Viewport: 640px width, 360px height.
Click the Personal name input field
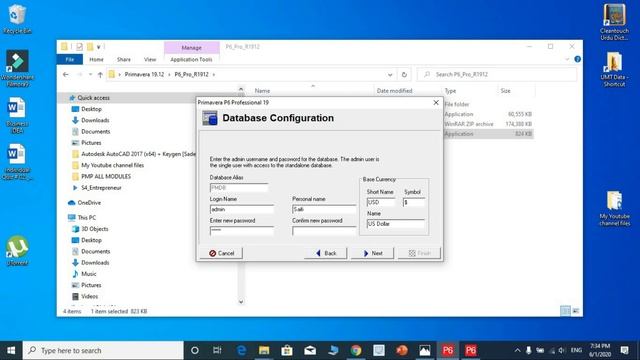(x=324, y=209)
